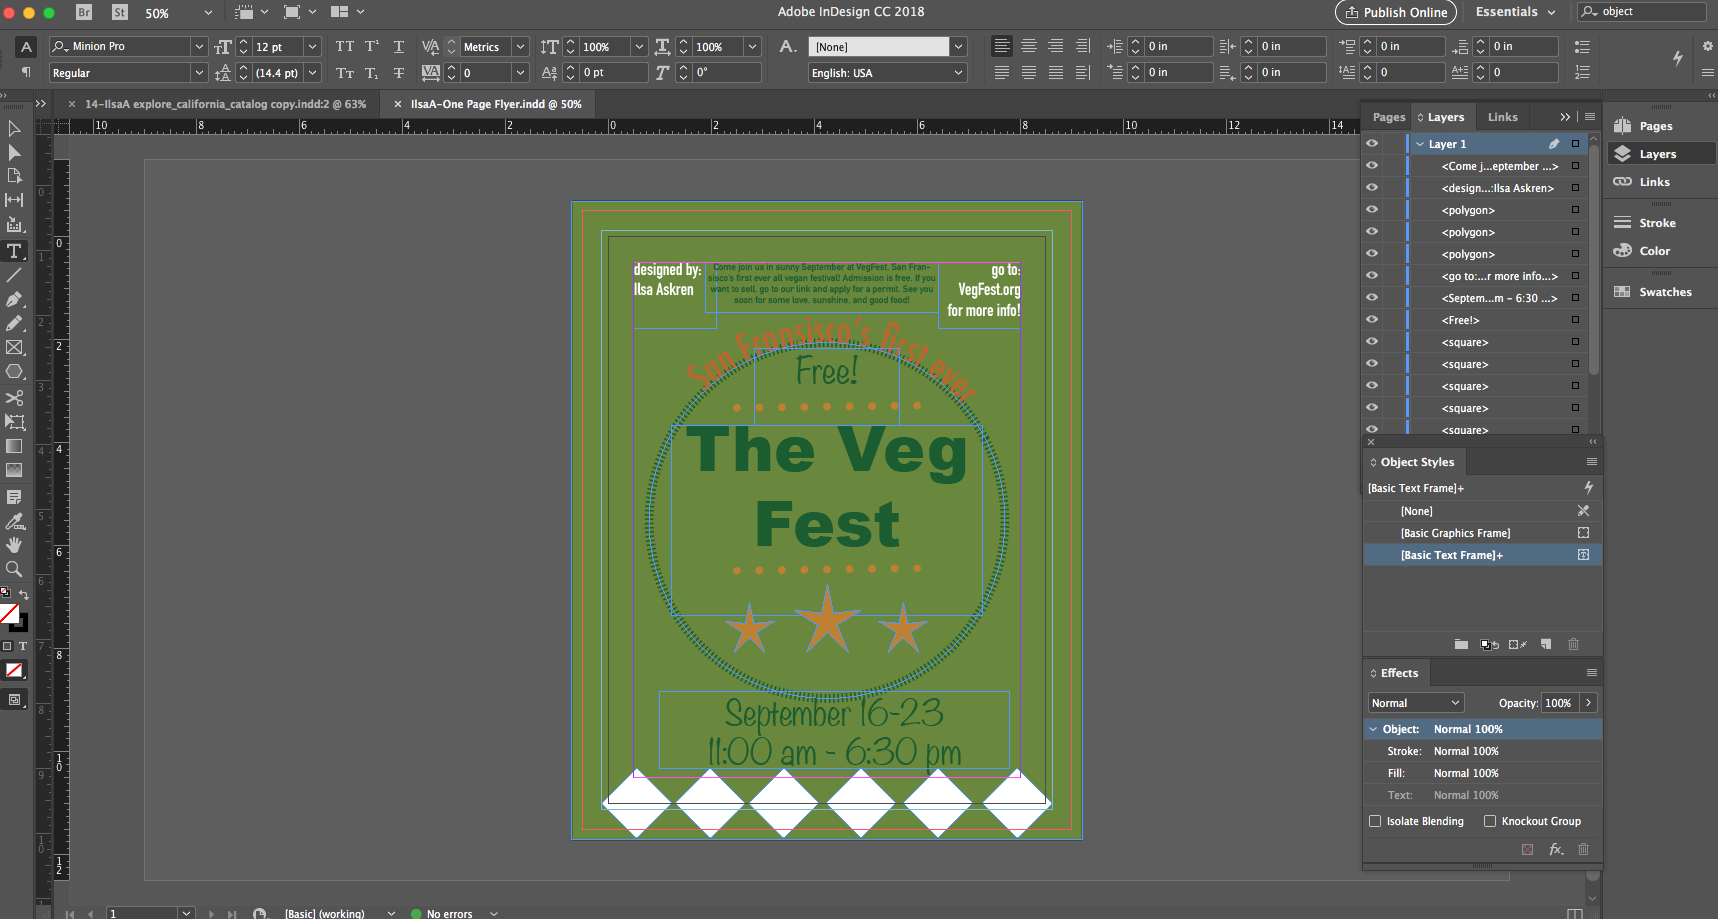Enable the Knockout Group checkbox
The width and height of the screenshot is (1718, 919).
[1490, 821]
